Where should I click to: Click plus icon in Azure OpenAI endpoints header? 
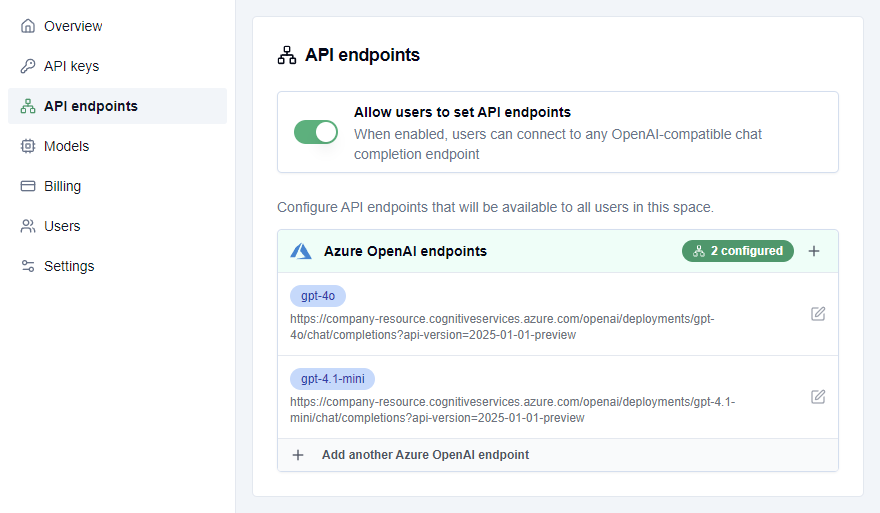click(814, 251)
